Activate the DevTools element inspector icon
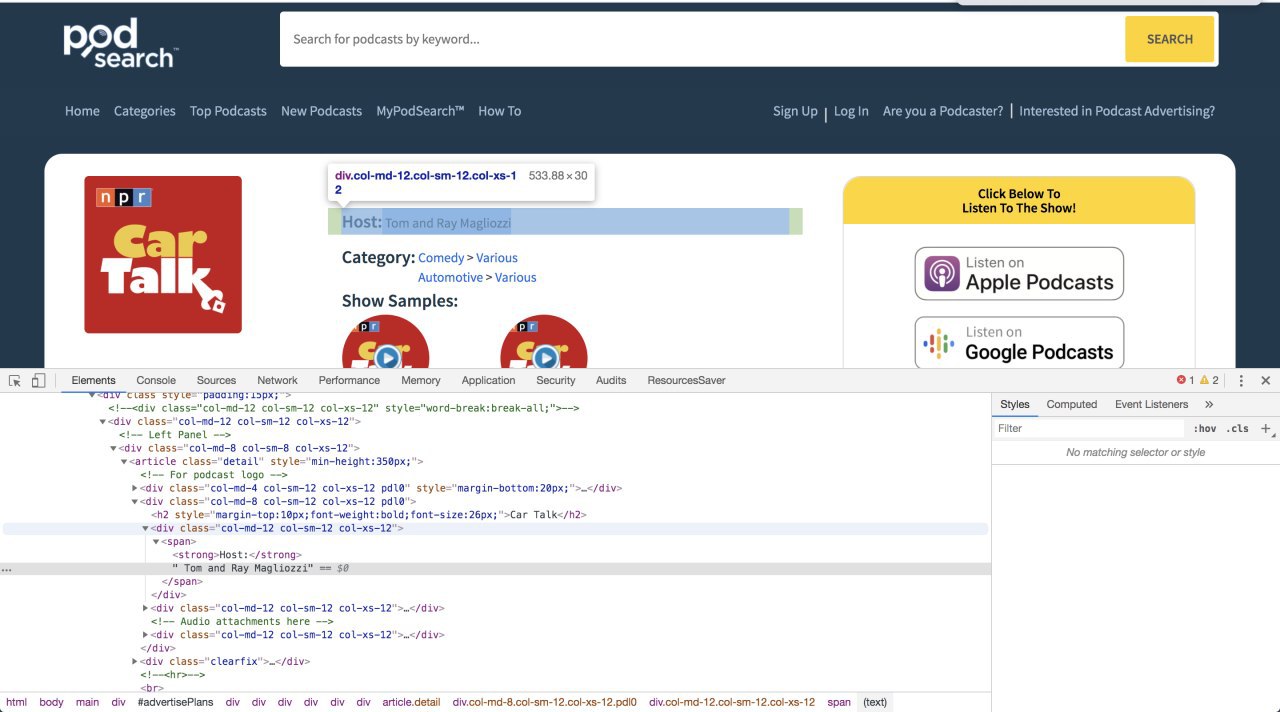Image resolution: width=1280 pixels, height=712 pixels. point(15,381)
